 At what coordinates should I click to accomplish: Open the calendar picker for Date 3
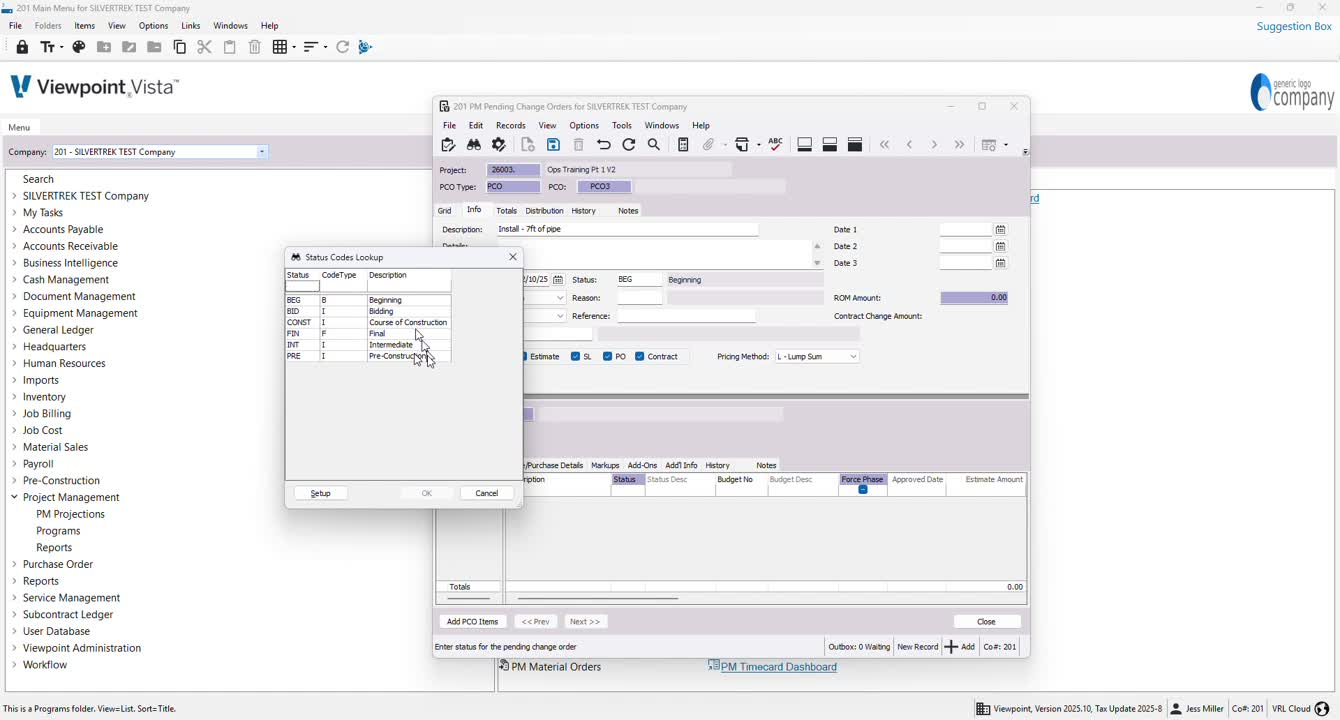(x=1000, y=263)
